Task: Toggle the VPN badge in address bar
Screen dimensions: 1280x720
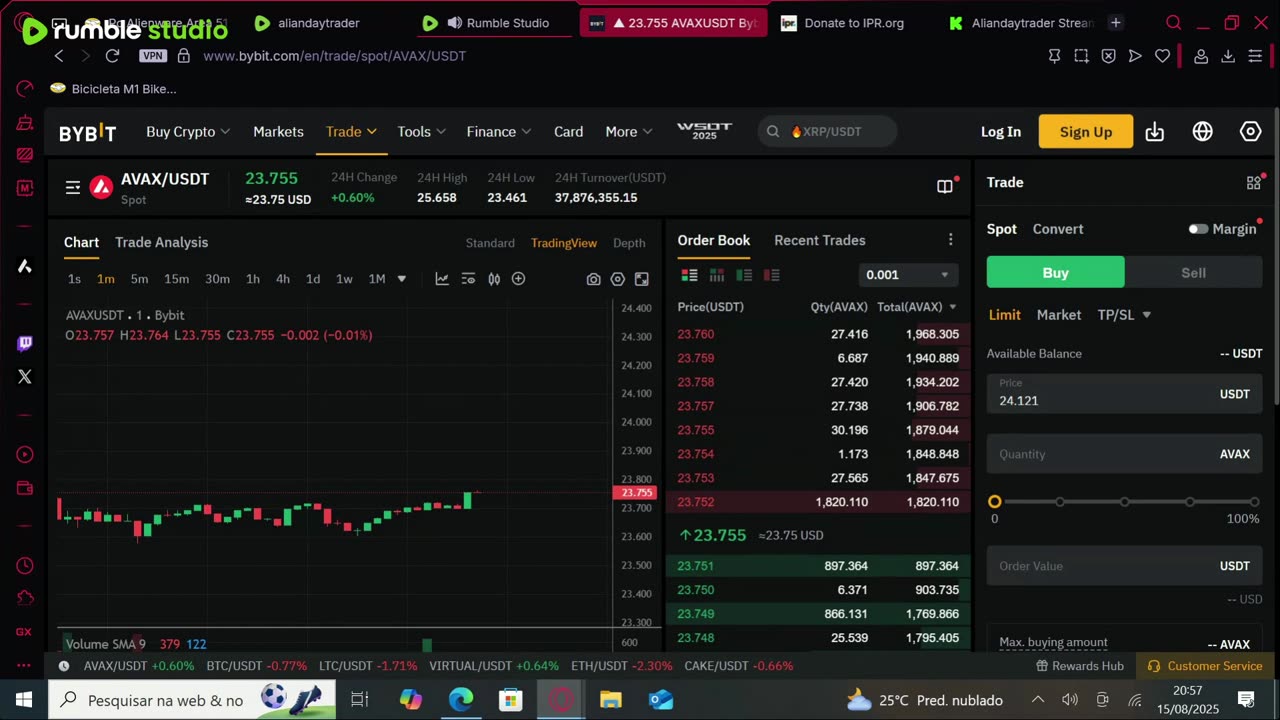Action: pyautogui.click(x=153, y=56)
